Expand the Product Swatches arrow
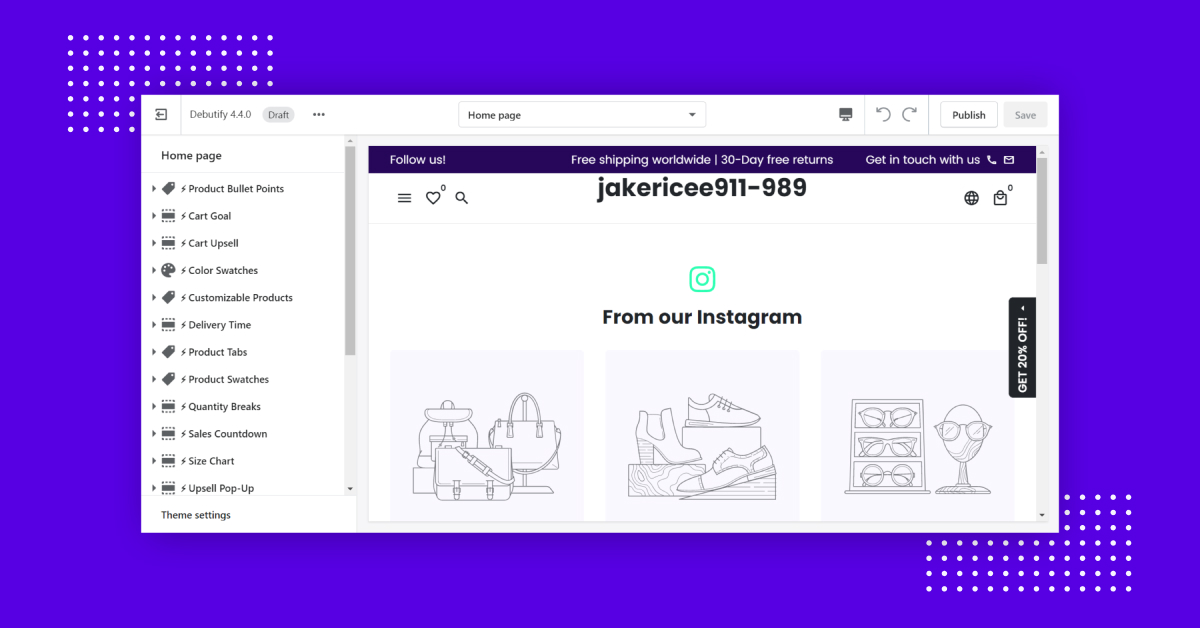This screenshot has width=1200, height=628. (154, 379)
